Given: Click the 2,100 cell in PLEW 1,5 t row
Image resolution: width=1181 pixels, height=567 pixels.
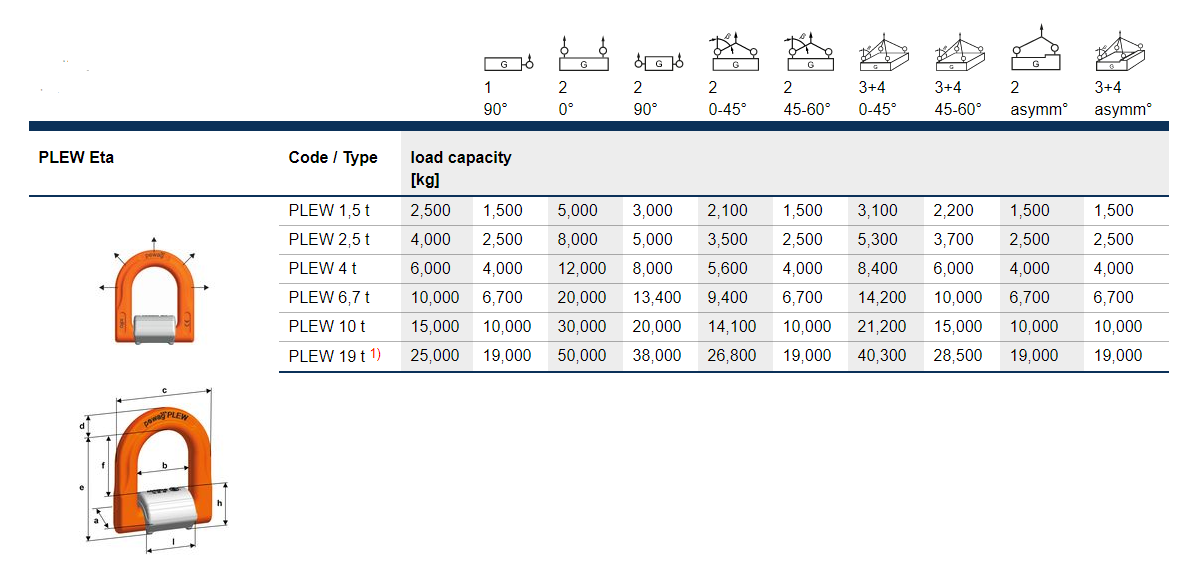Looking at the screenshot, I should (728, 211).
